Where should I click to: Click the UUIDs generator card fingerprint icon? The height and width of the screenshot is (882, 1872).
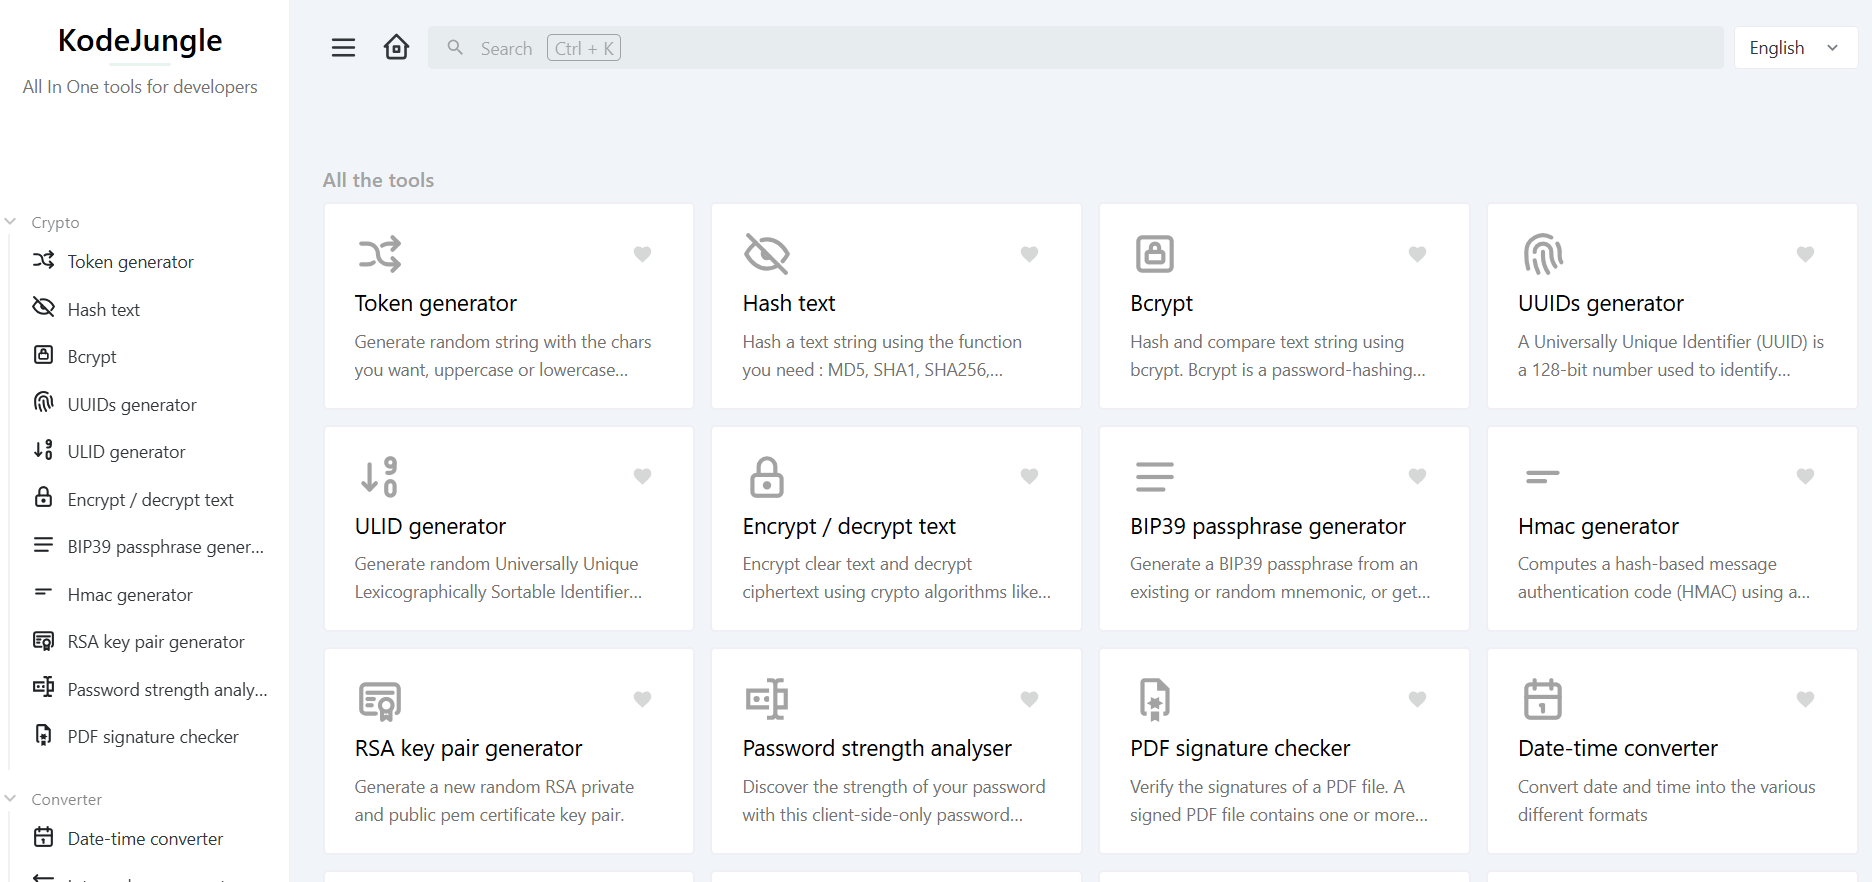pyautogui.click(x=1543, y=254)
